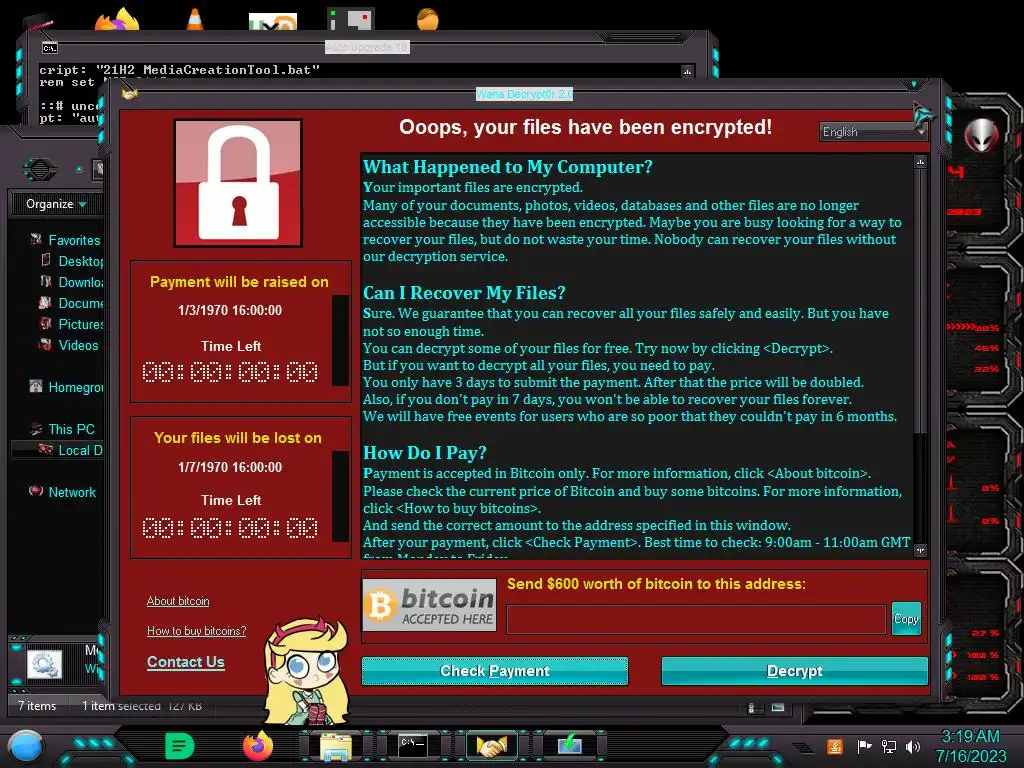This screenshot has height=768, width=1024.
Task: Click the ransom note scrollbar down arrow
Action: click(x=920, y=551)
